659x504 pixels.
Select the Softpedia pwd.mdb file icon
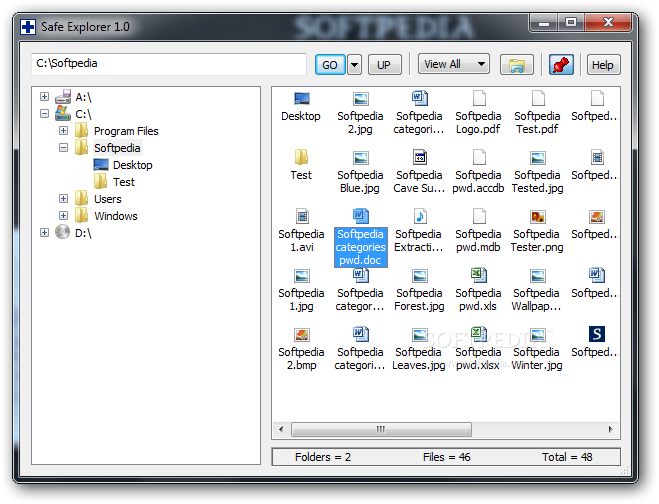click(x=479, y=216)
